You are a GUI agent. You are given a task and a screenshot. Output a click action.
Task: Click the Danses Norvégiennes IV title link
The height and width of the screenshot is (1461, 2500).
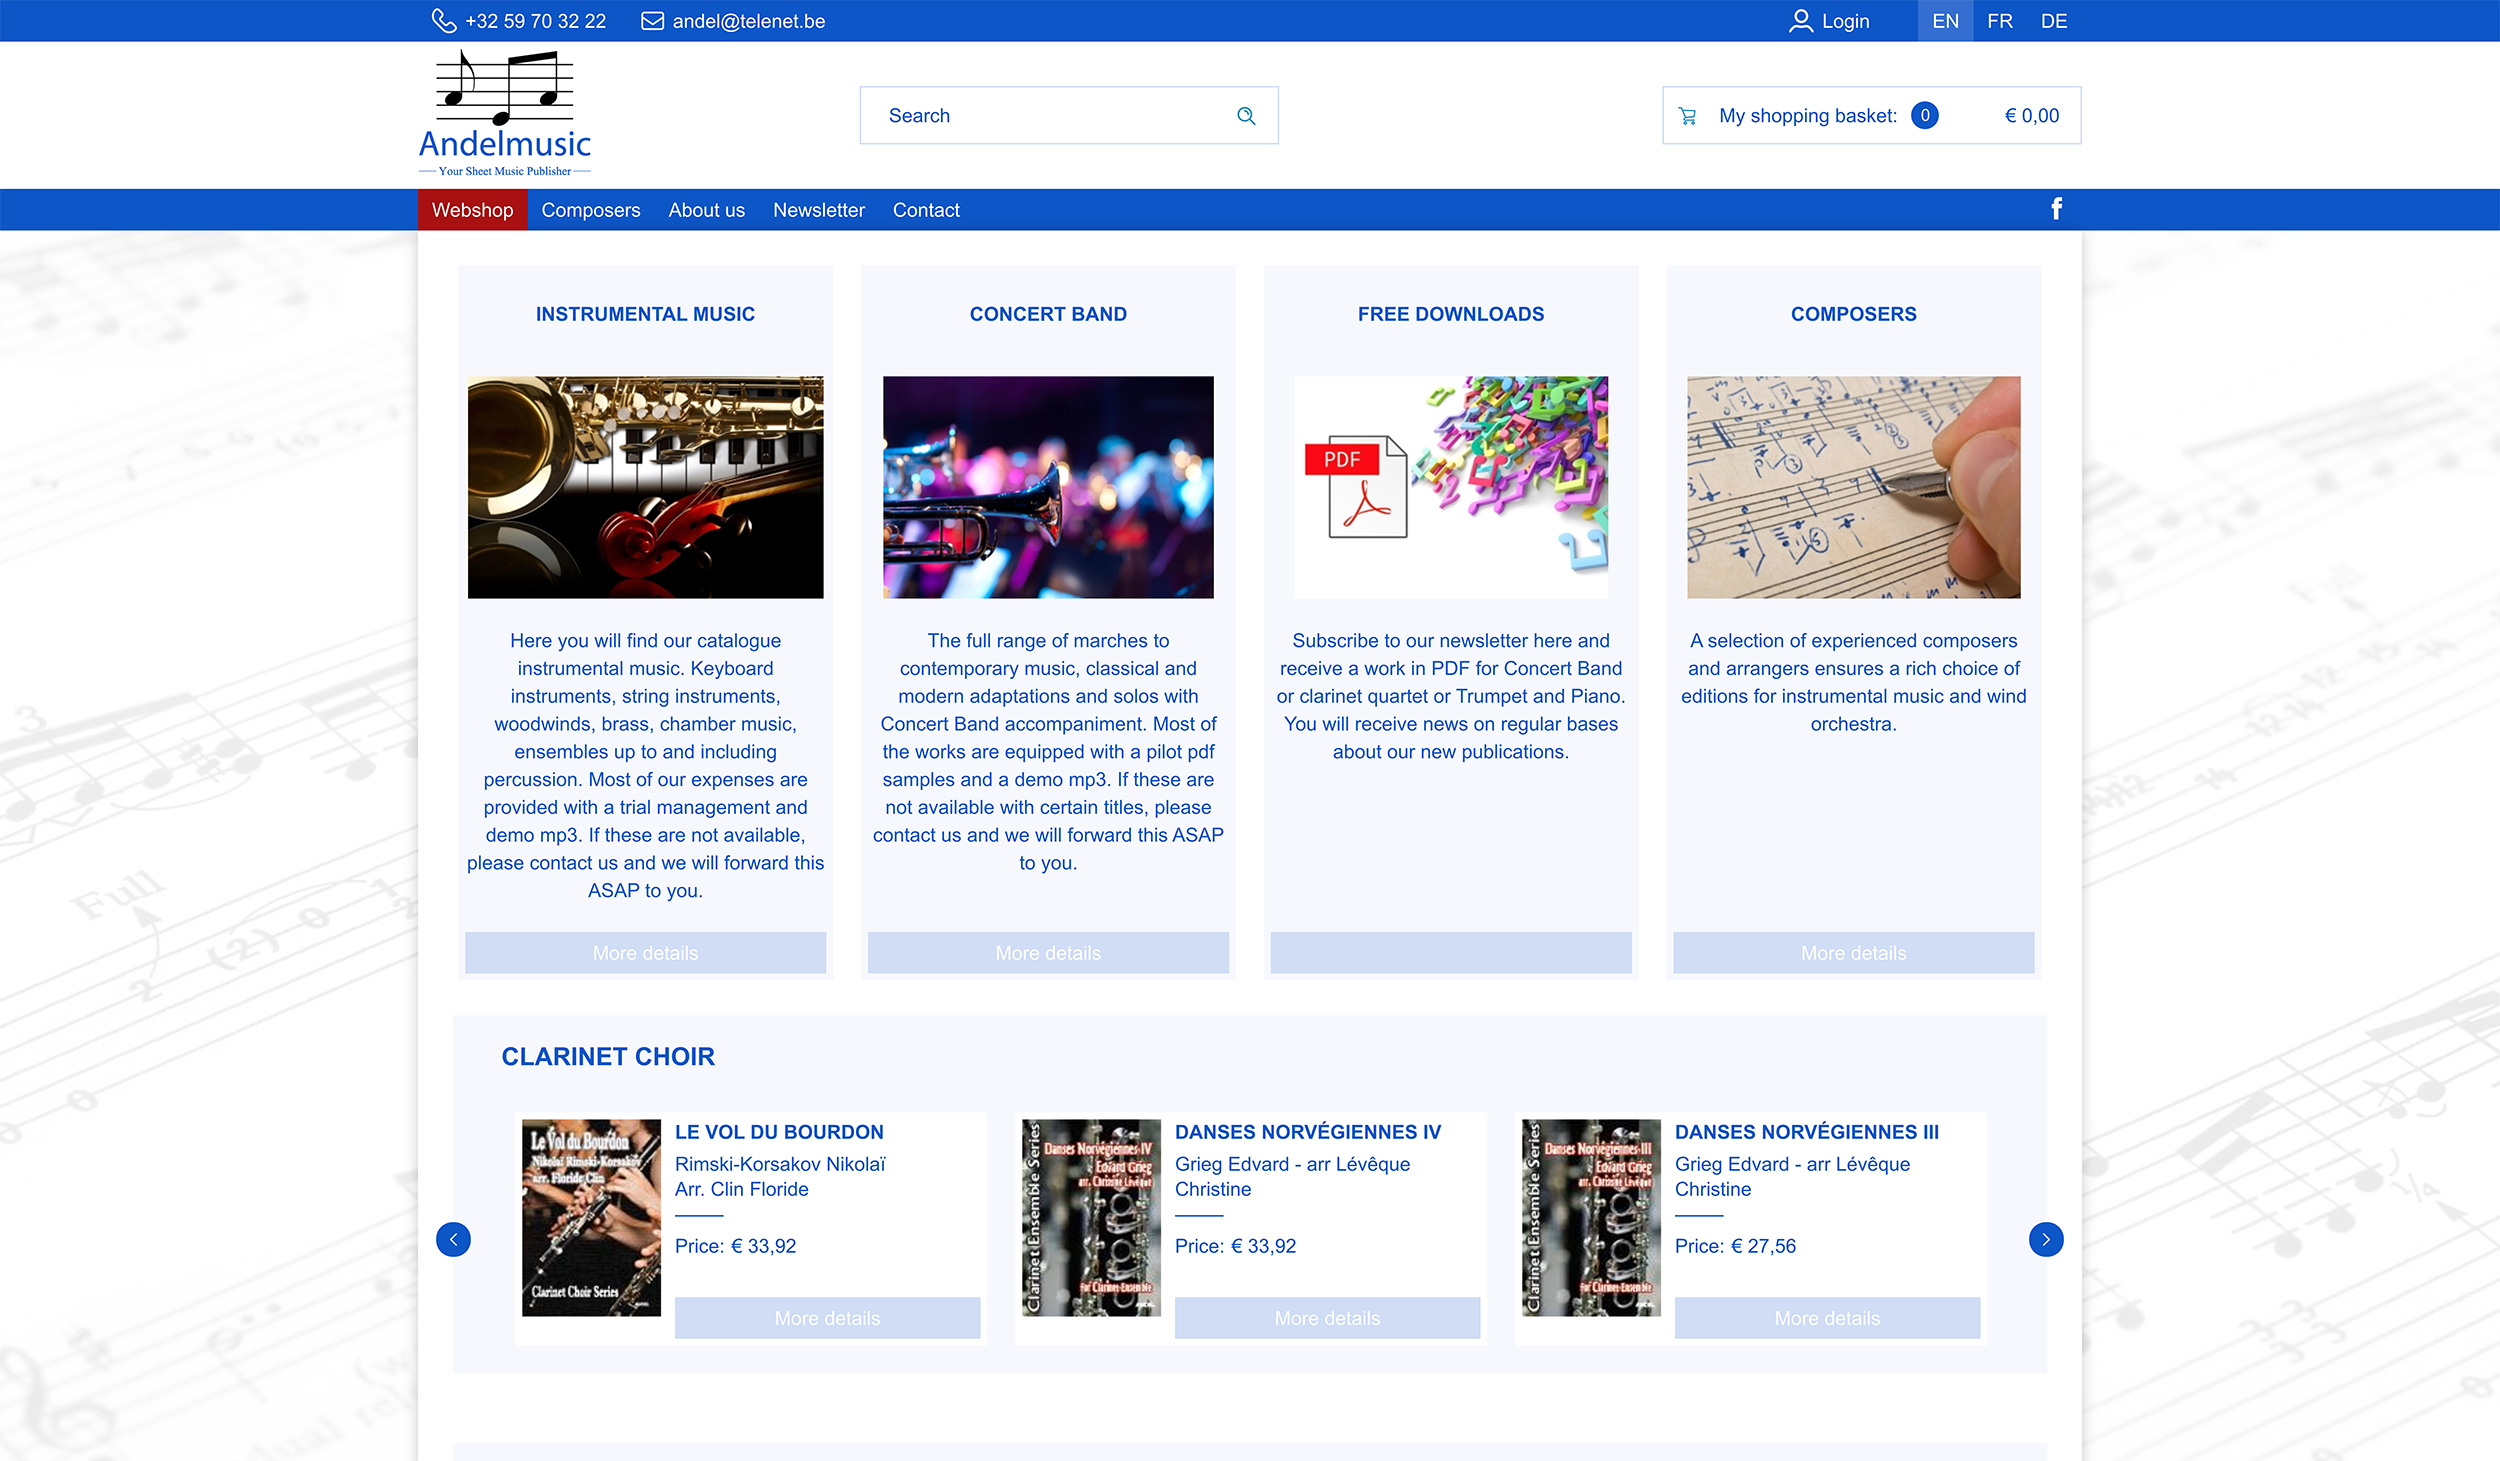pos(1307,1132)
